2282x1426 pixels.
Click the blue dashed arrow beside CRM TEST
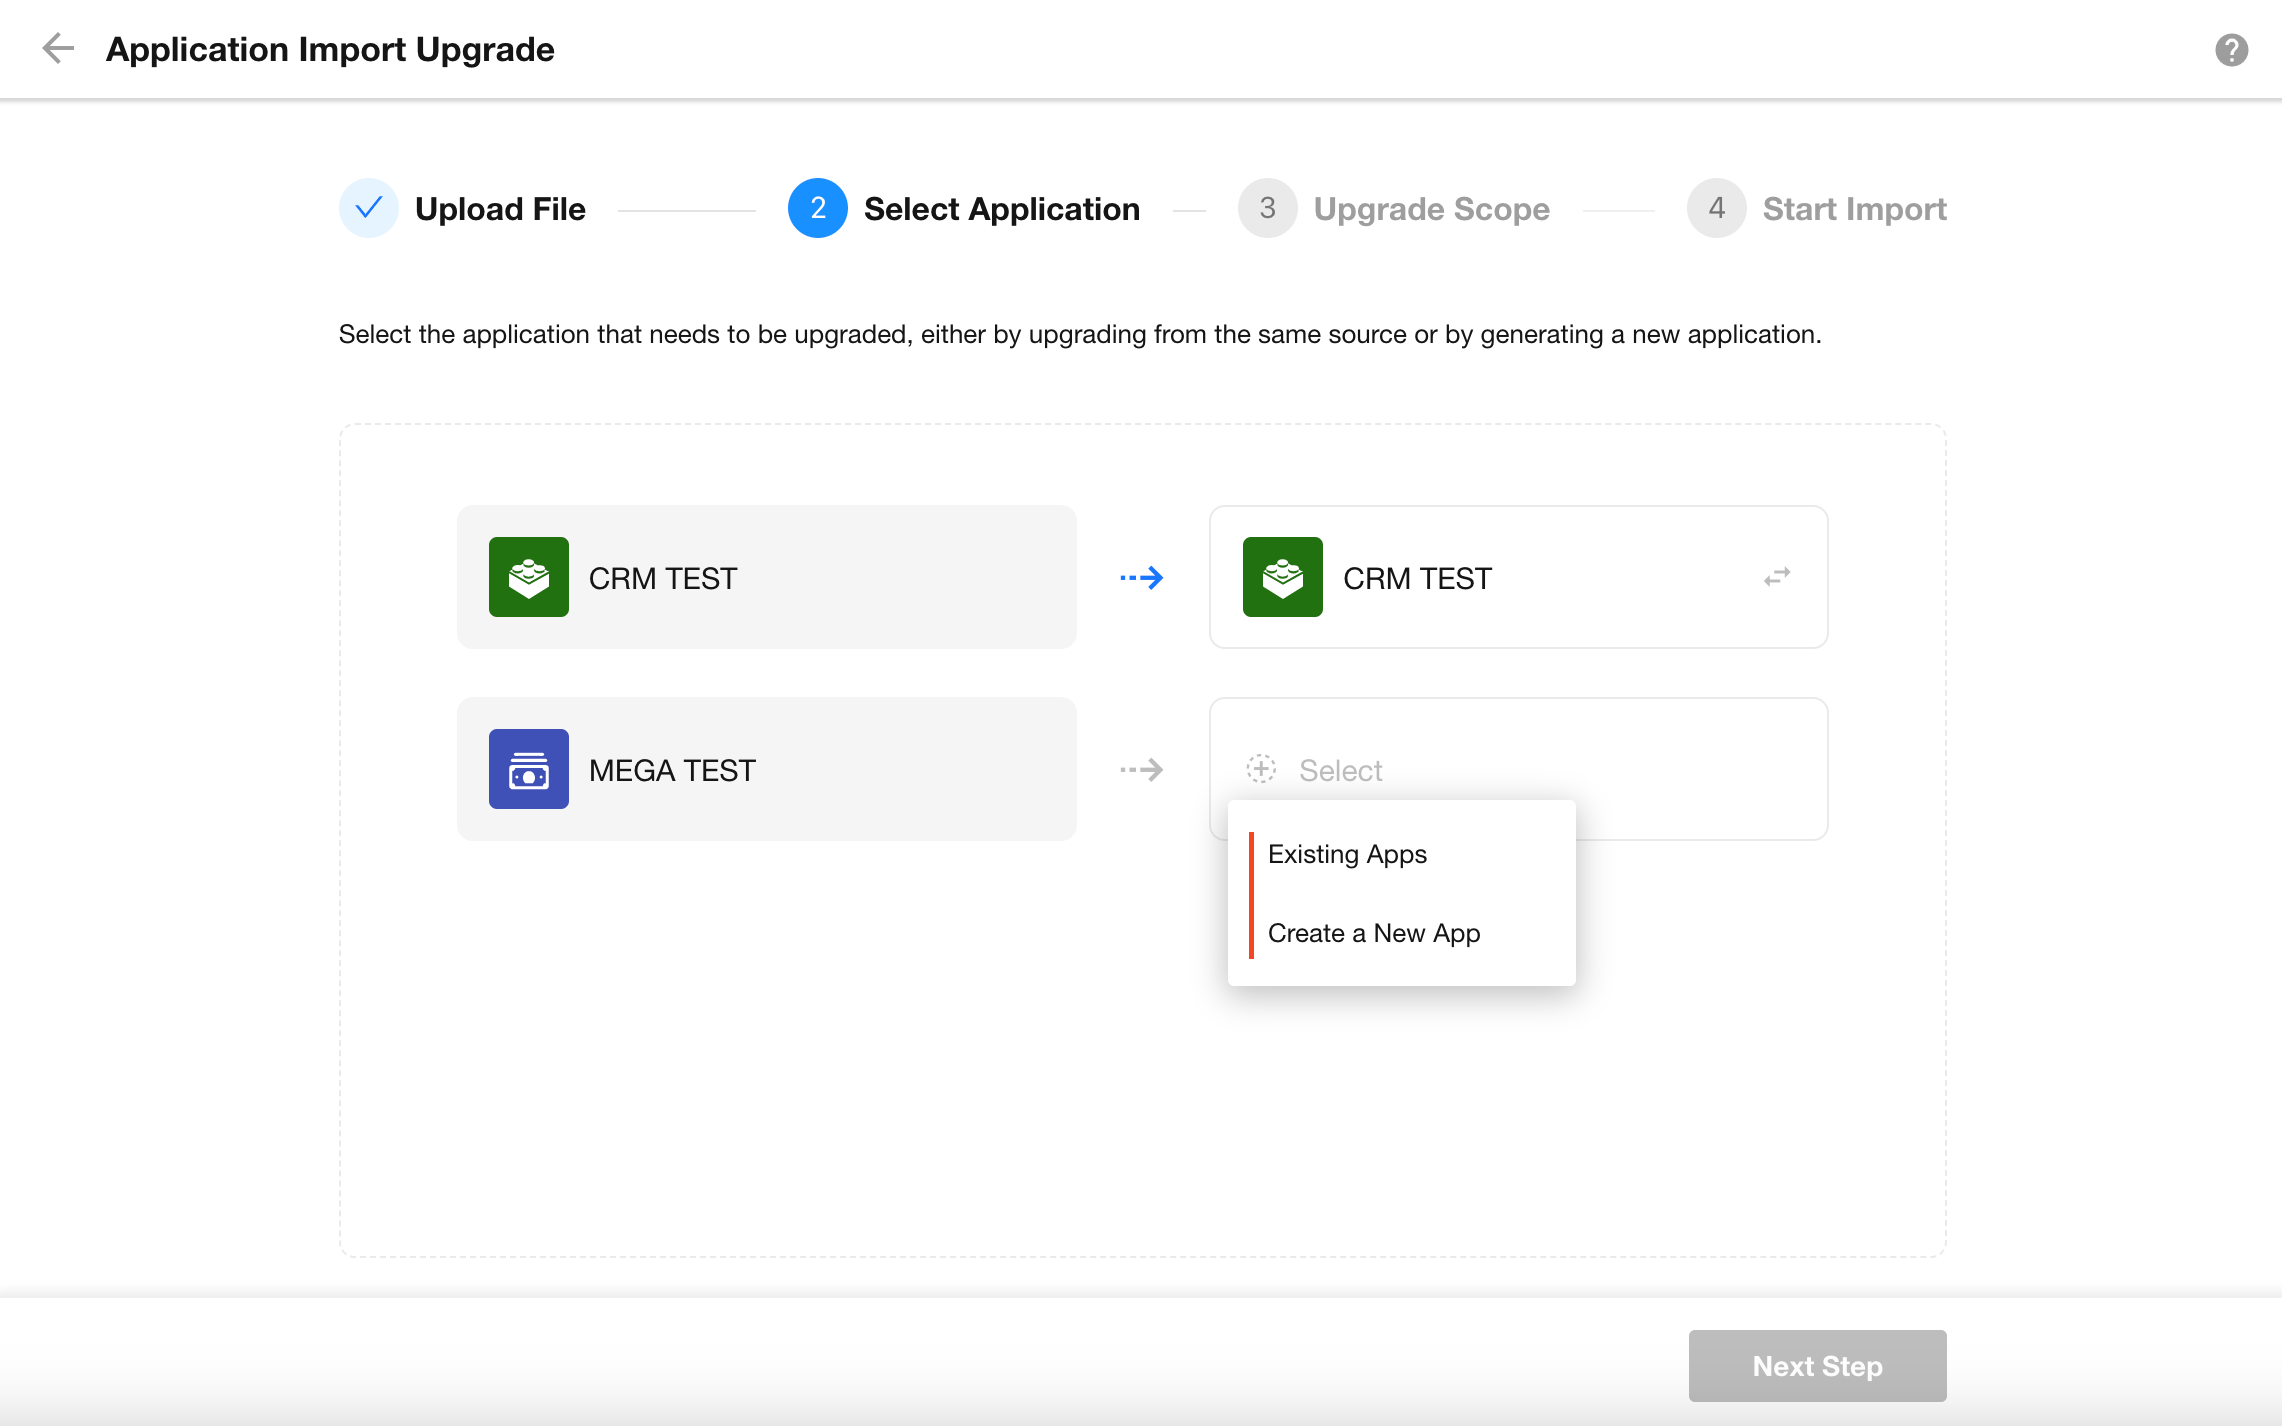point(1141,577)
